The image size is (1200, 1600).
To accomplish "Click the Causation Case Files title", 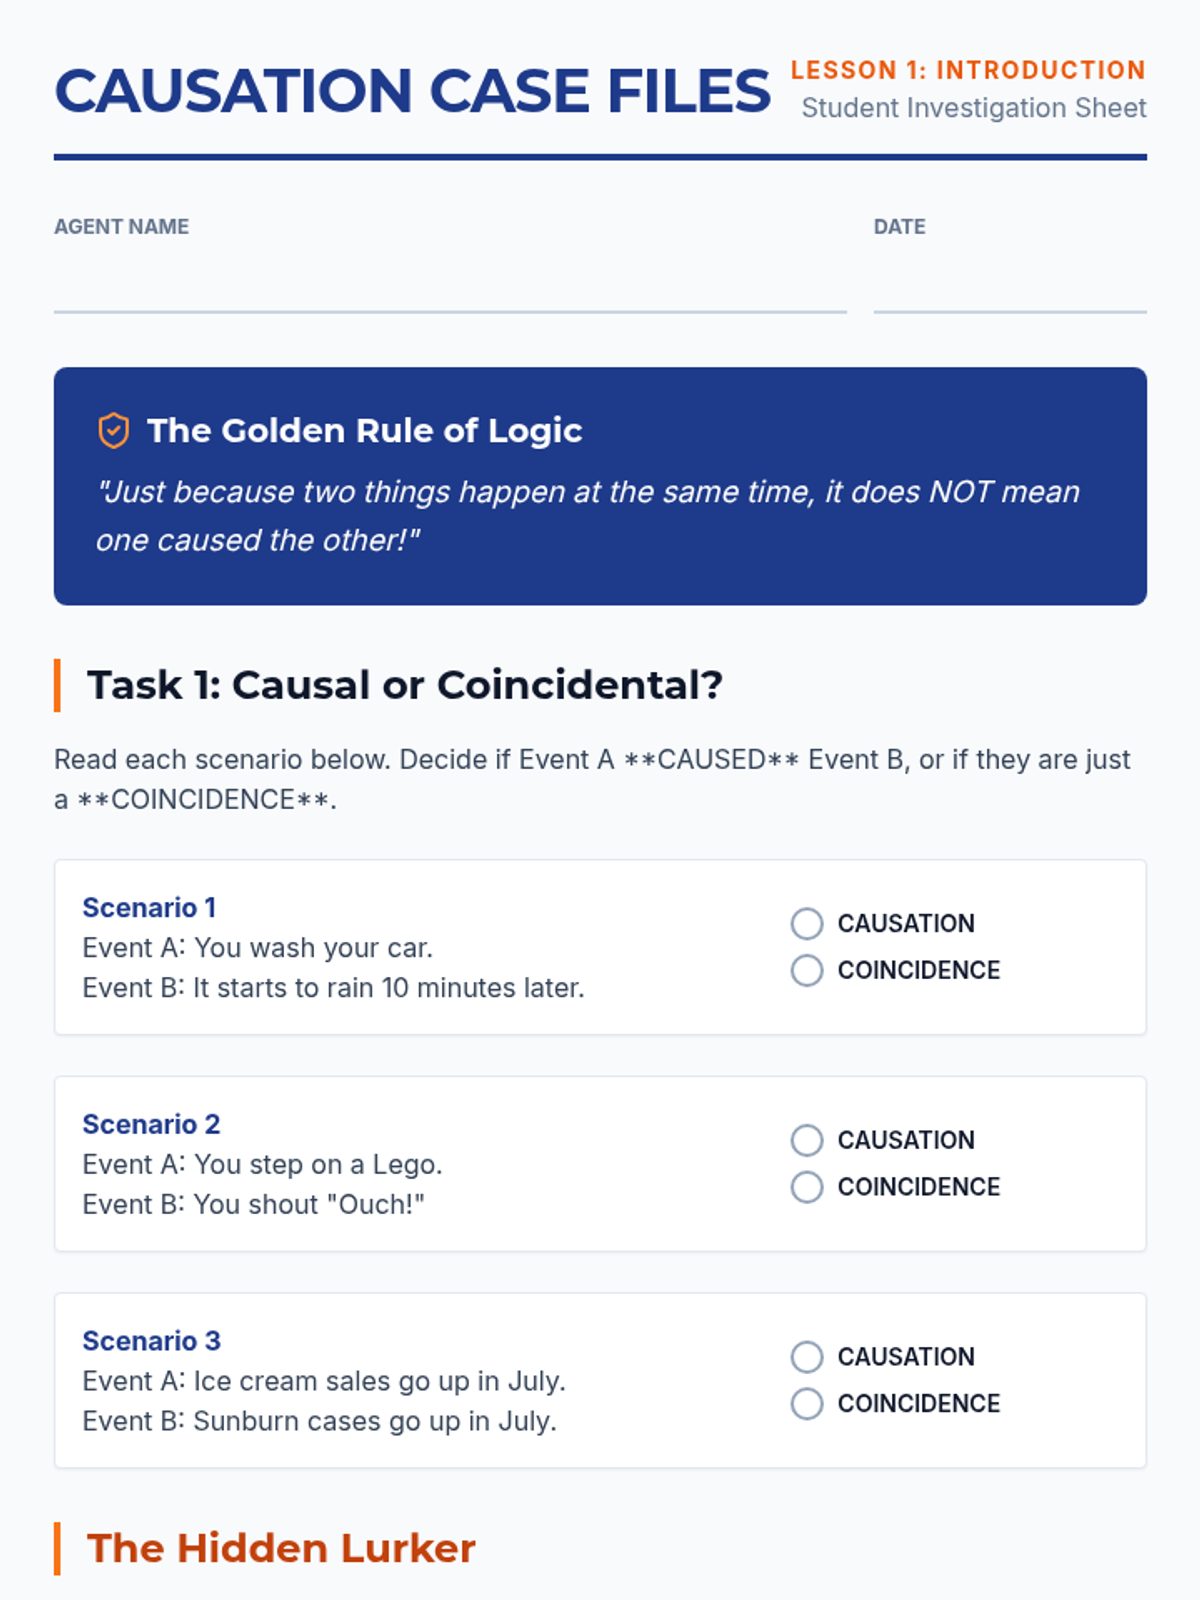I will pos(412,91).
